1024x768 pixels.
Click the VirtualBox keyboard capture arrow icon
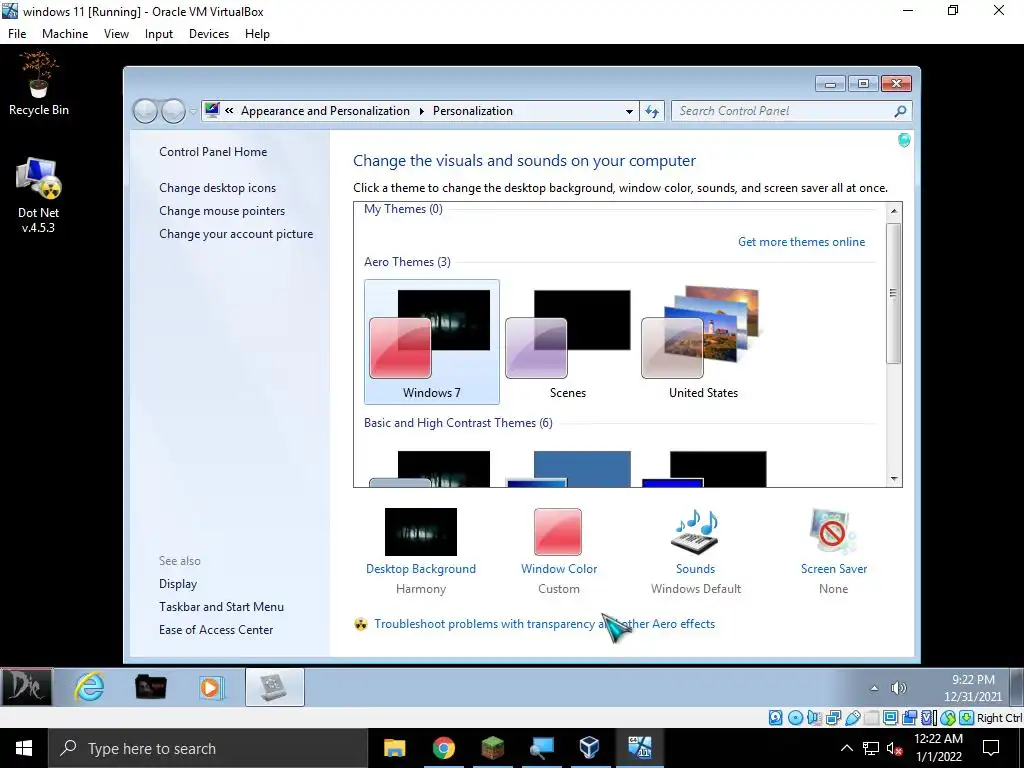tap(967, 718)
